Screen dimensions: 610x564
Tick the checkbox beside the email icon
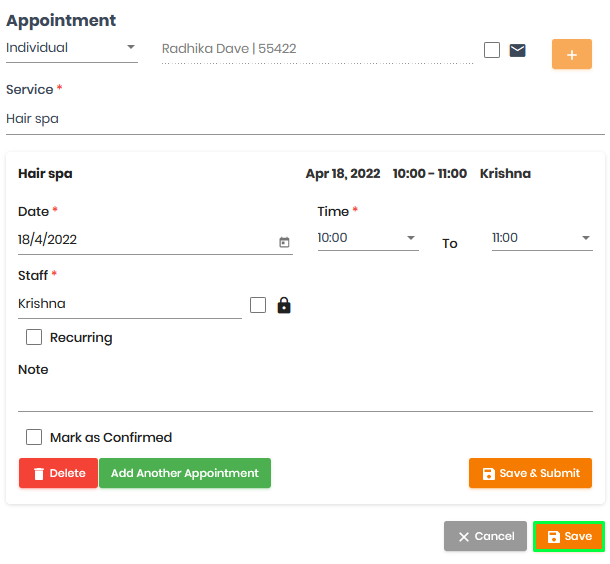click(x=492, y=50)
